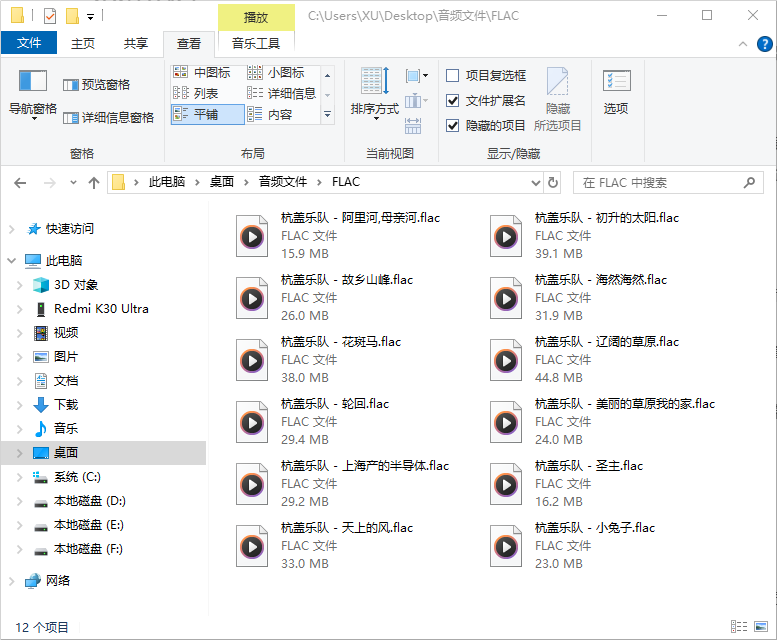
Task: Enable item check boxes (项目复选框)
Action: pyautogui.click(x=486, y=75)
